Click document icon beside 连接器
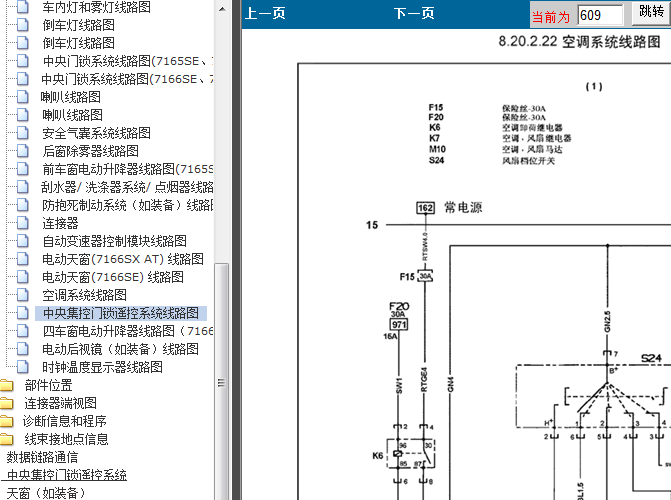This screenshot has width=671, height=500. pyautogui.click(x=23, y=223)
